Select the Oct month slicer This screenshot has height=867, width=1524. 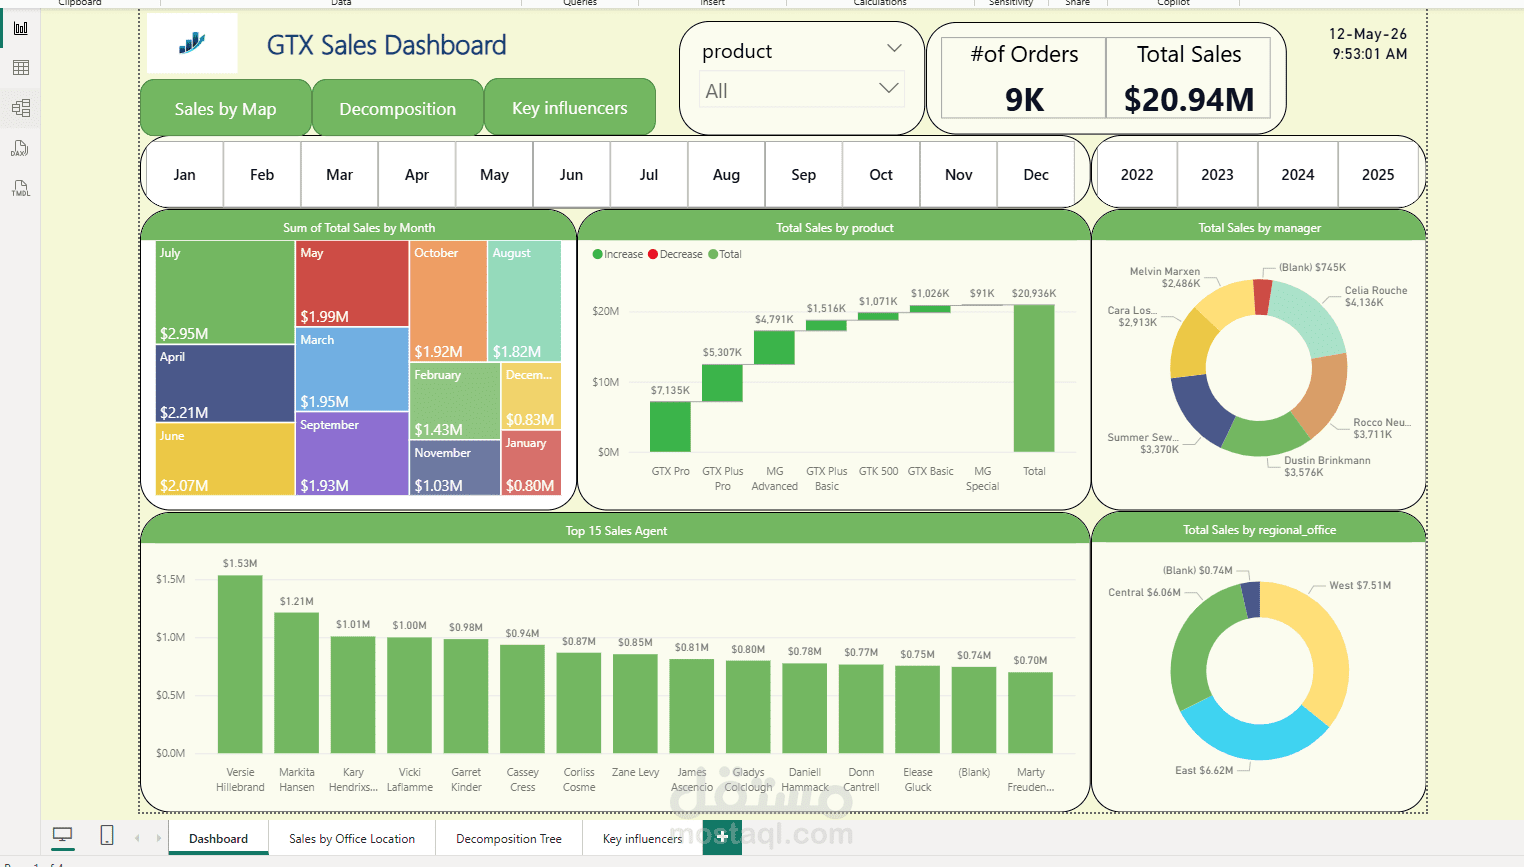[x=881, y=174]
